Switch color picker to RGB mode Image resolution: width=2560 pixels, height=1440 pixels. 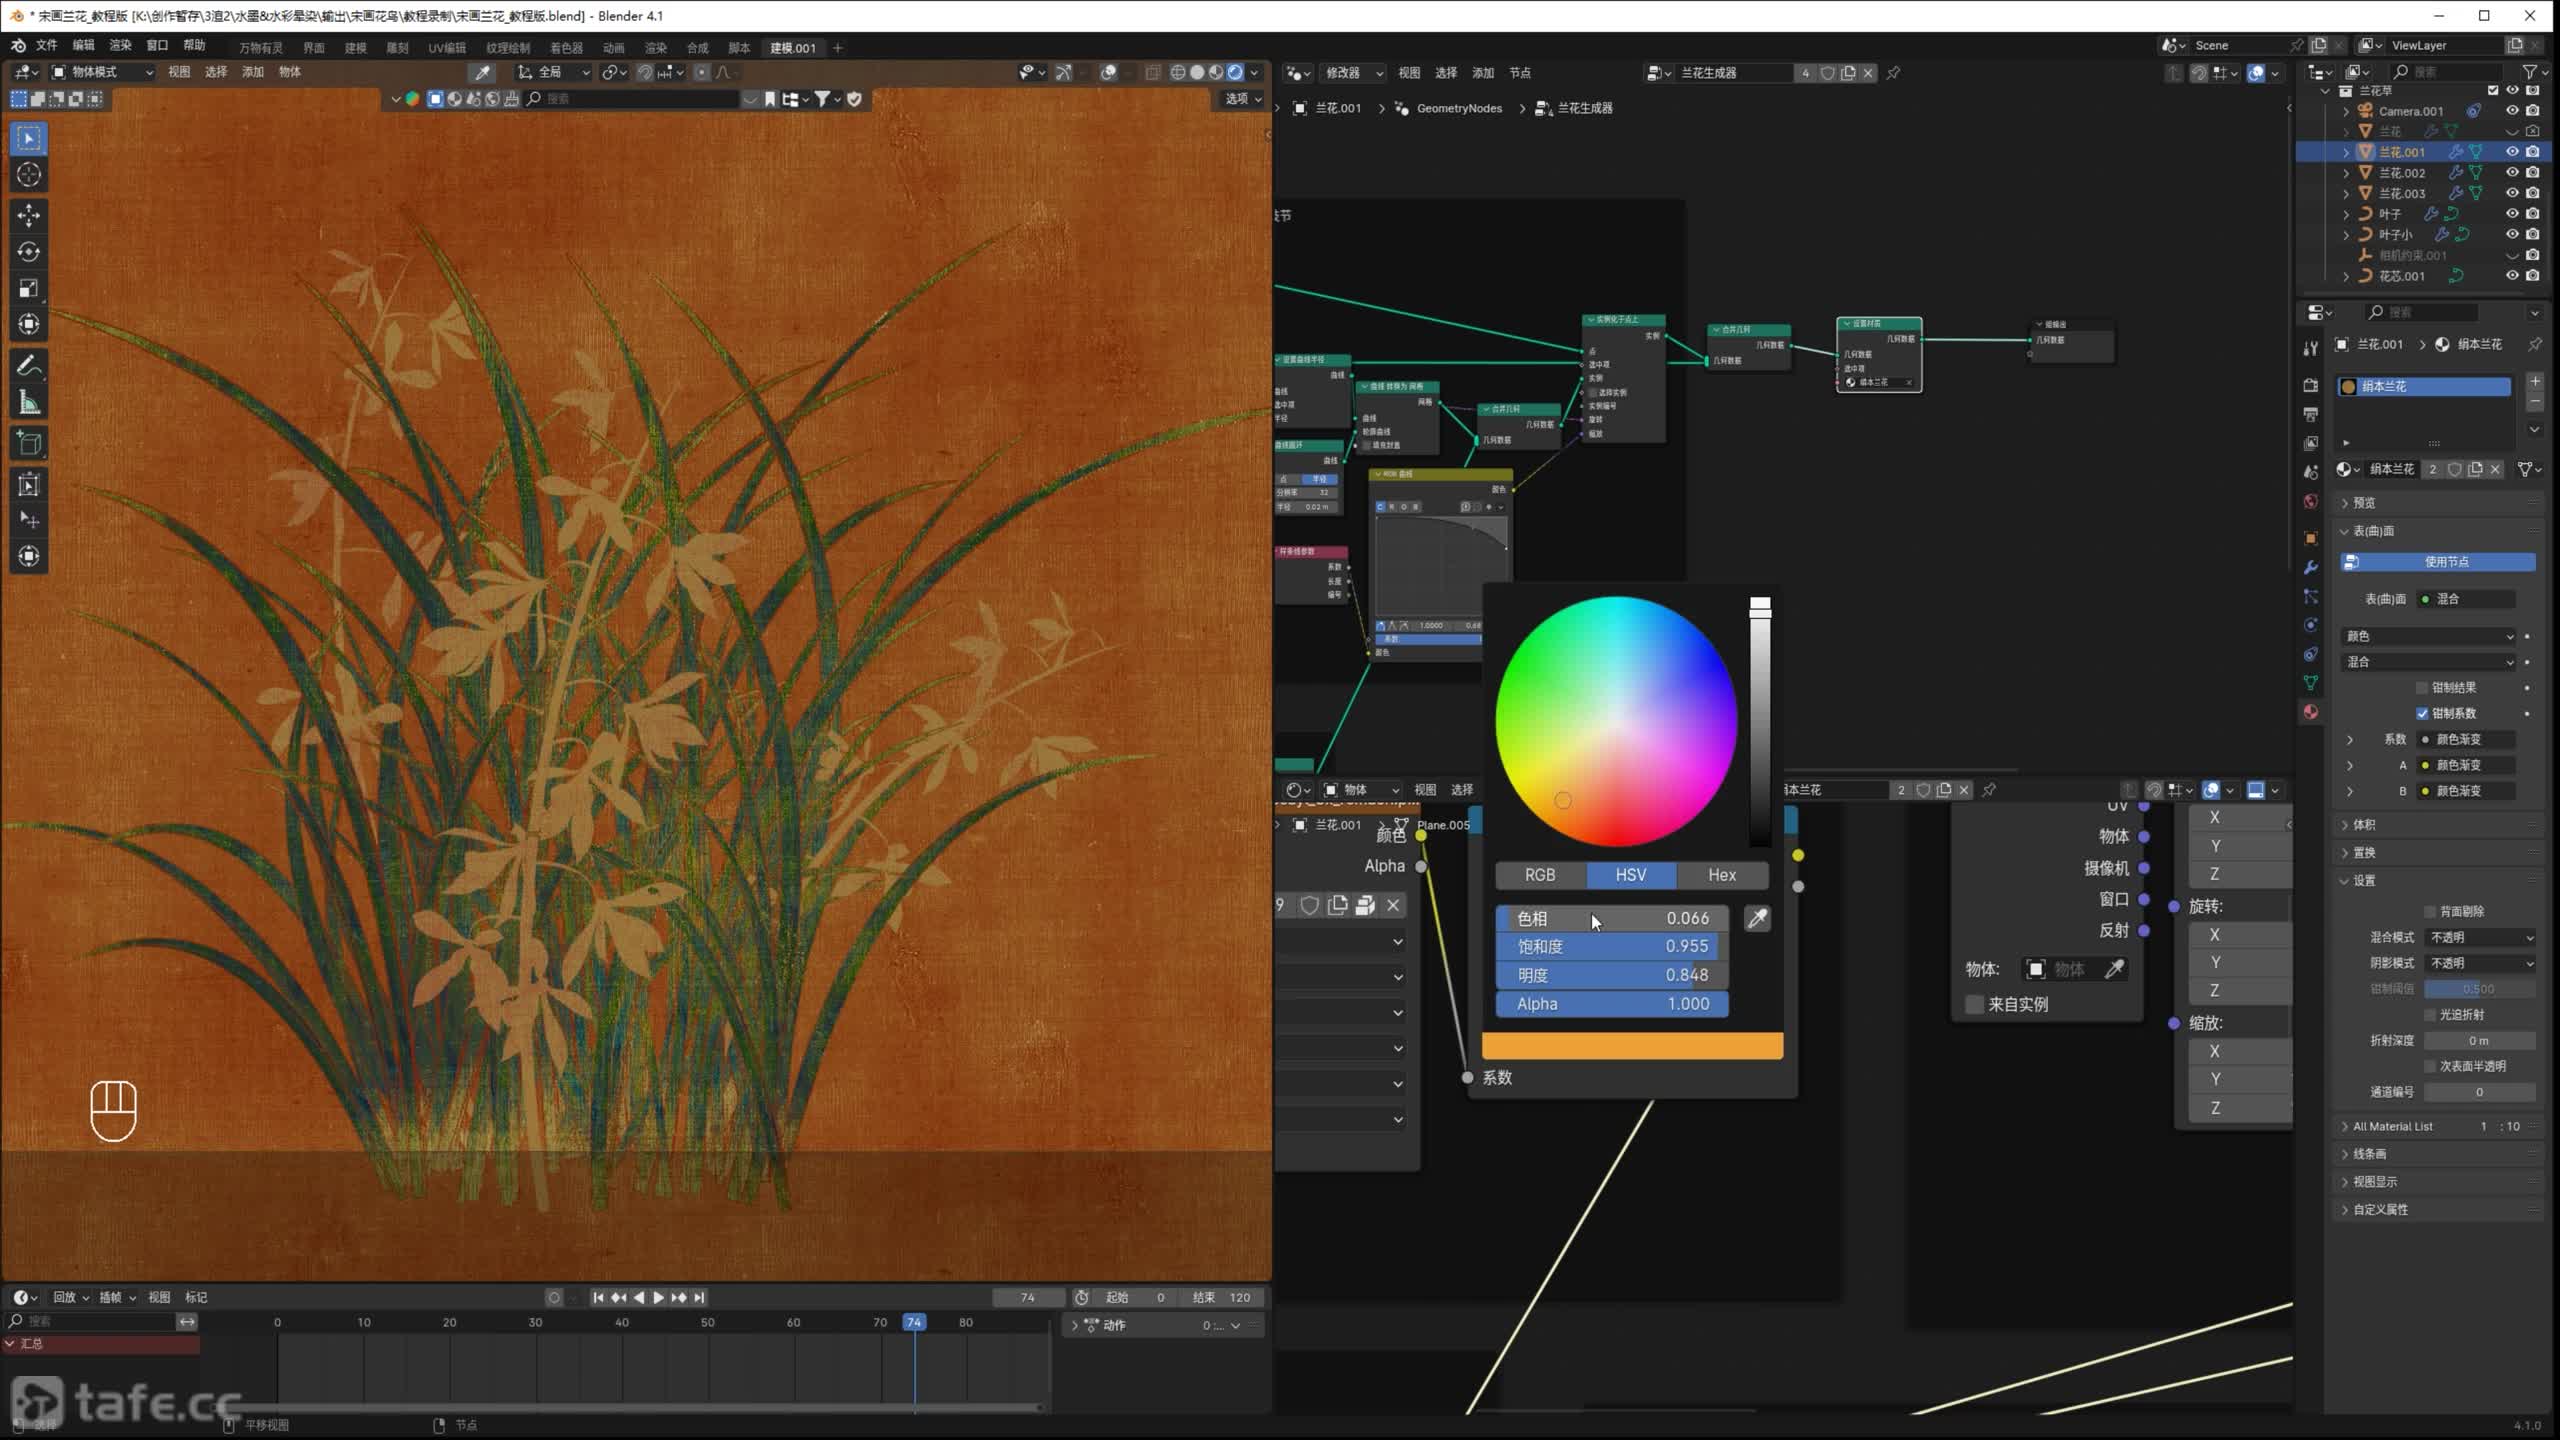1540,875
